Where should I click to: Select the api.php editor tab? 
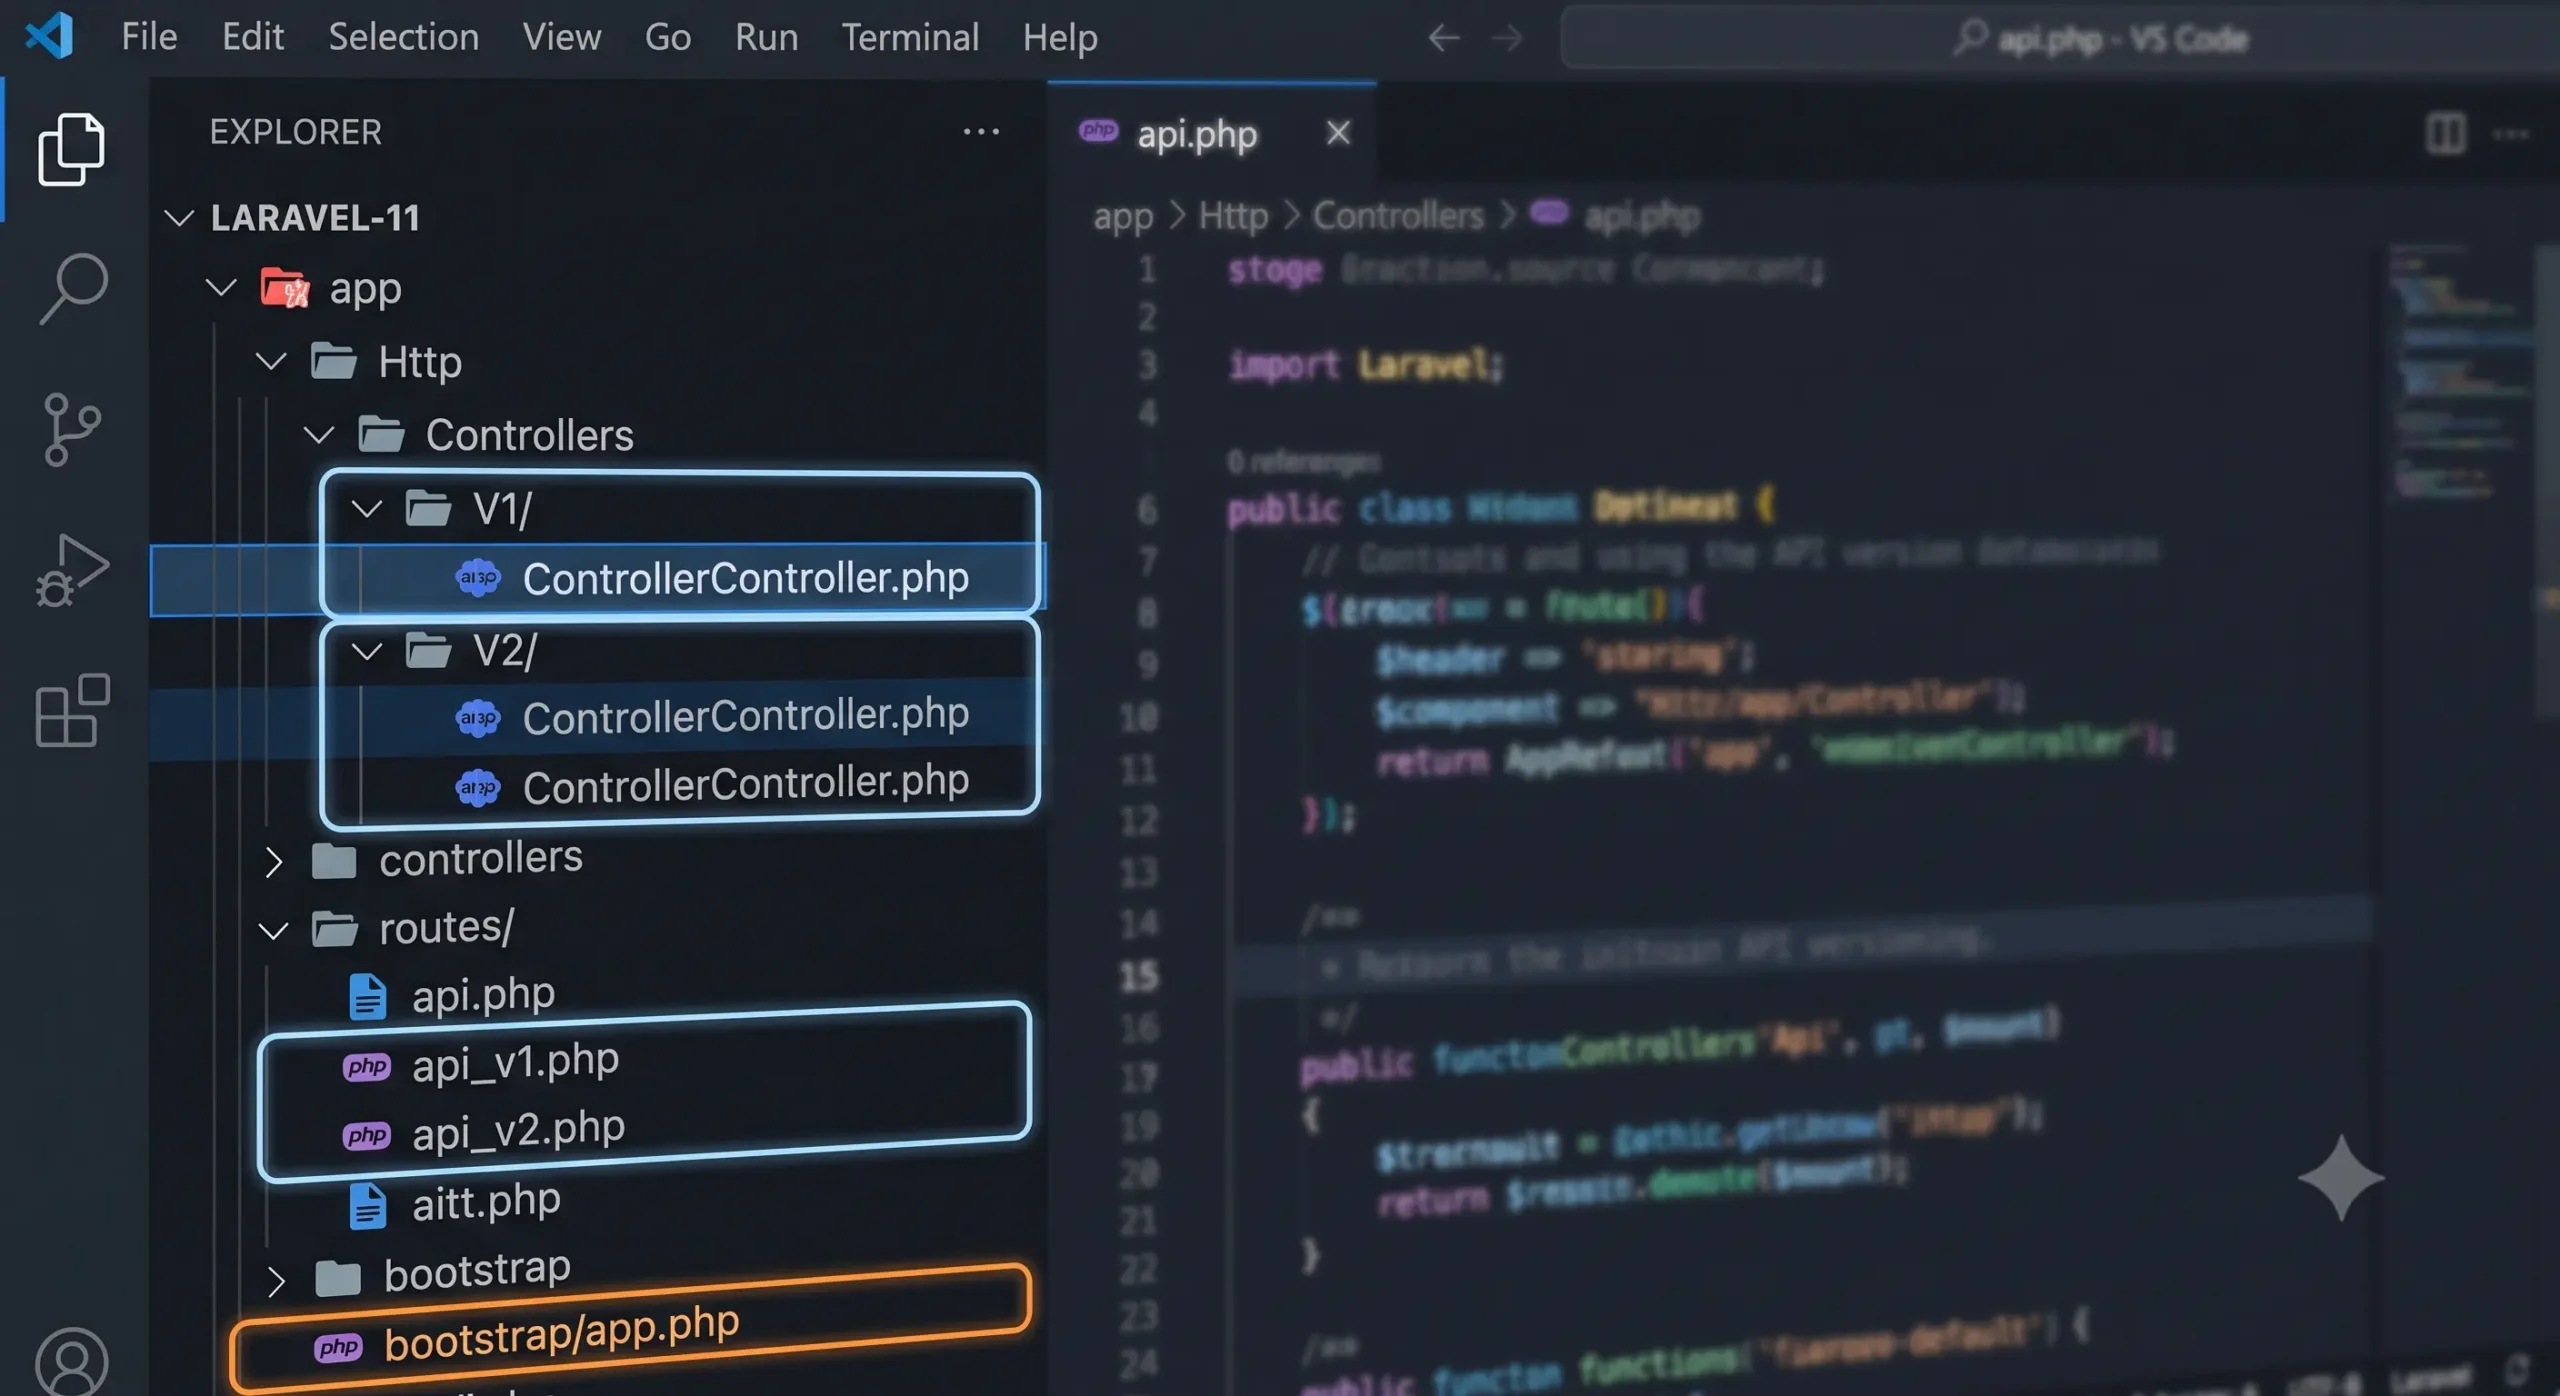pos(1212,133)
